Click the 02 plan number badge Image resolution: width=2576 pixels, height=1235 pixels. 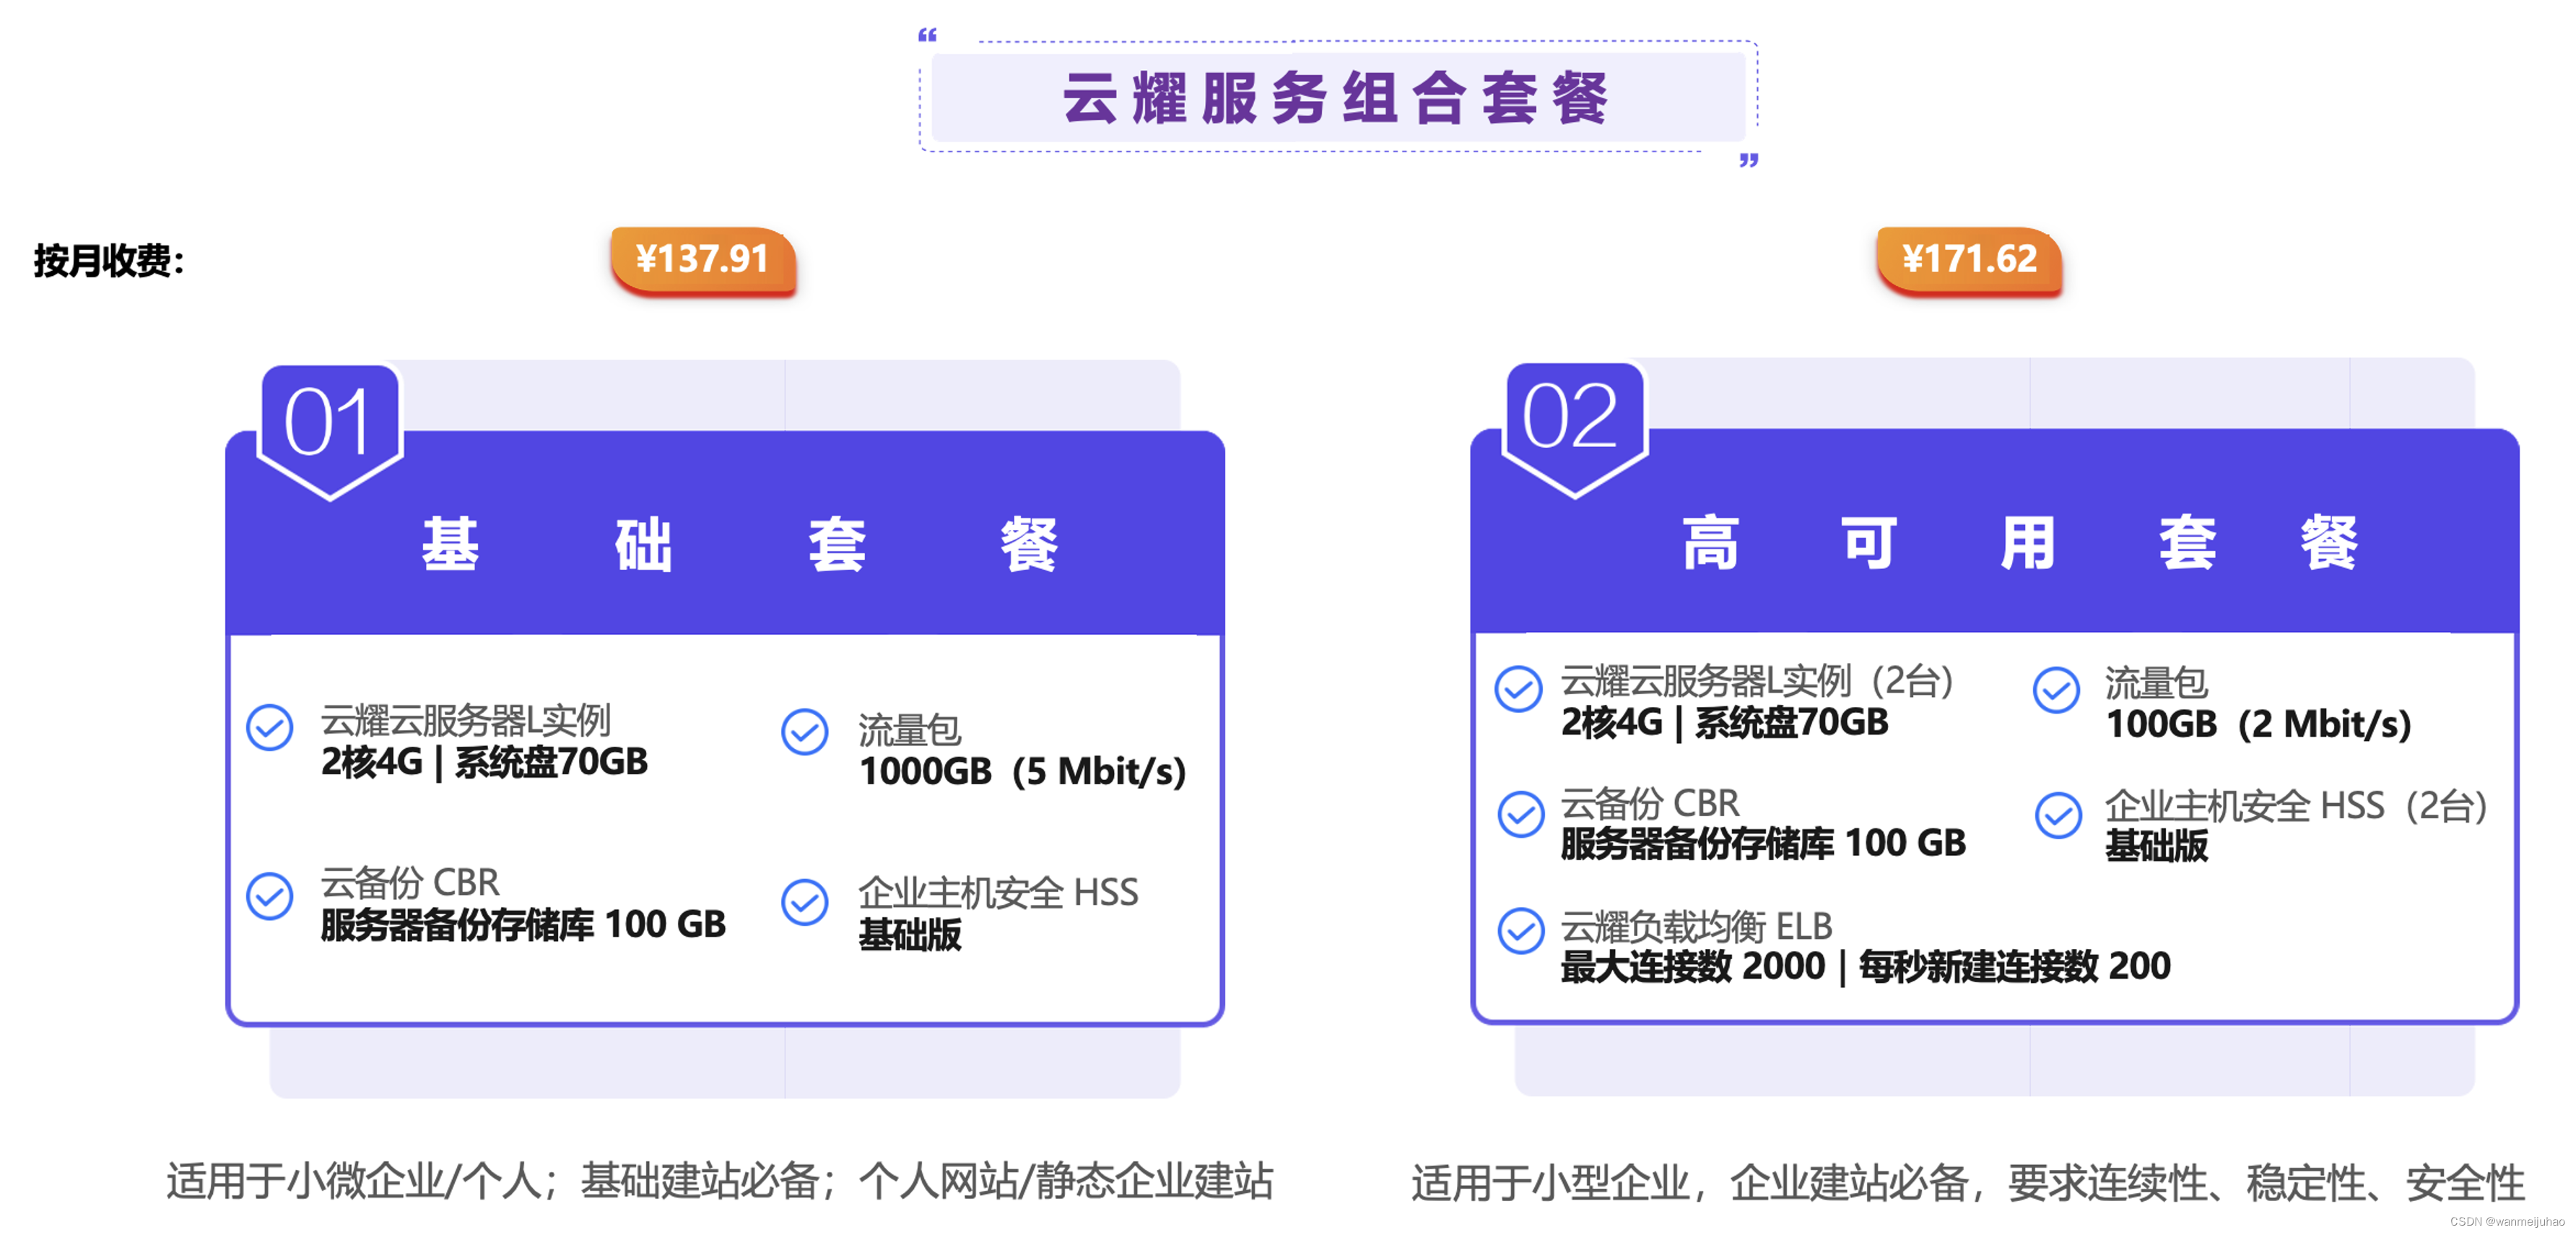click(x=1575, y=428)
